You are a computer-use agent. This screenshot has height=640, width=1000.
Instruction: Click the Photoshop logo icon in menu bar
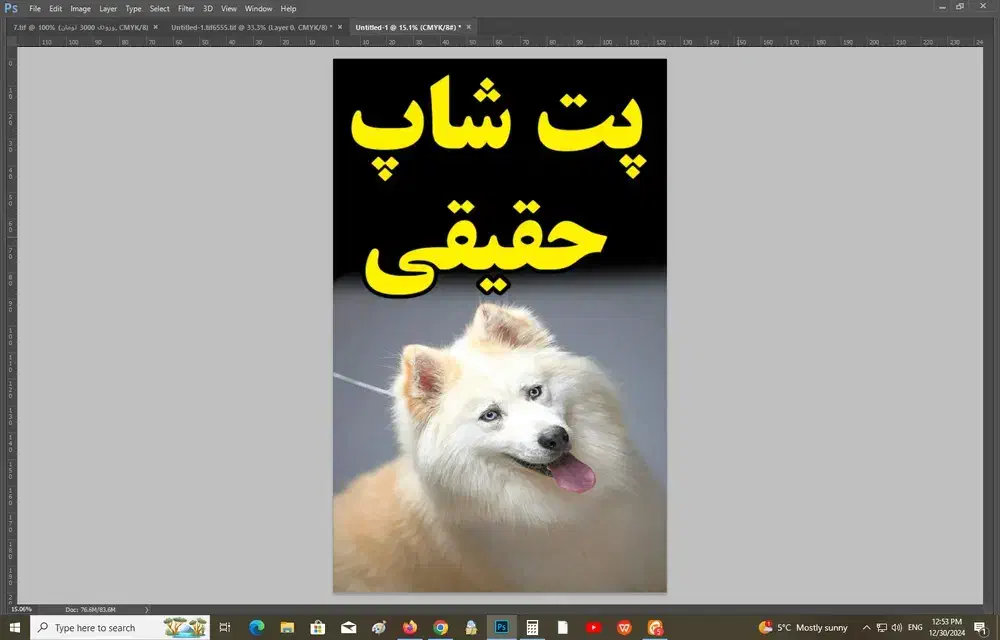11,8
